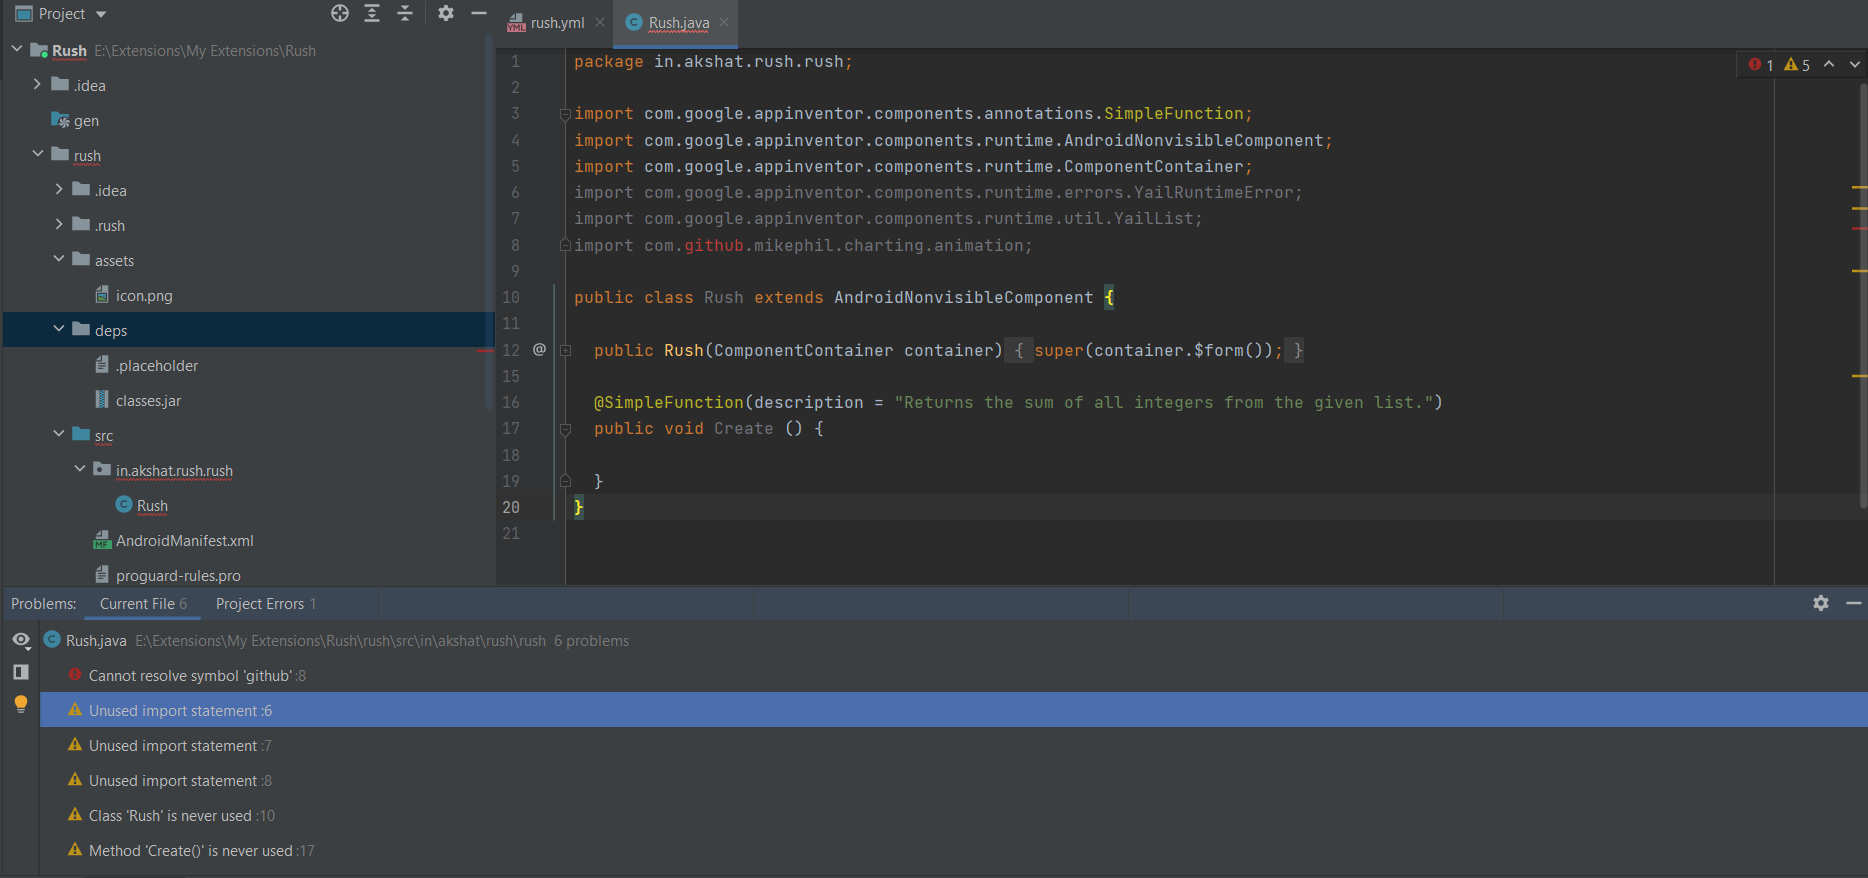This screenshot has height=878, width=1868.
Task: Select 'Method Create() is never used' warning
Action: [954, 850]
